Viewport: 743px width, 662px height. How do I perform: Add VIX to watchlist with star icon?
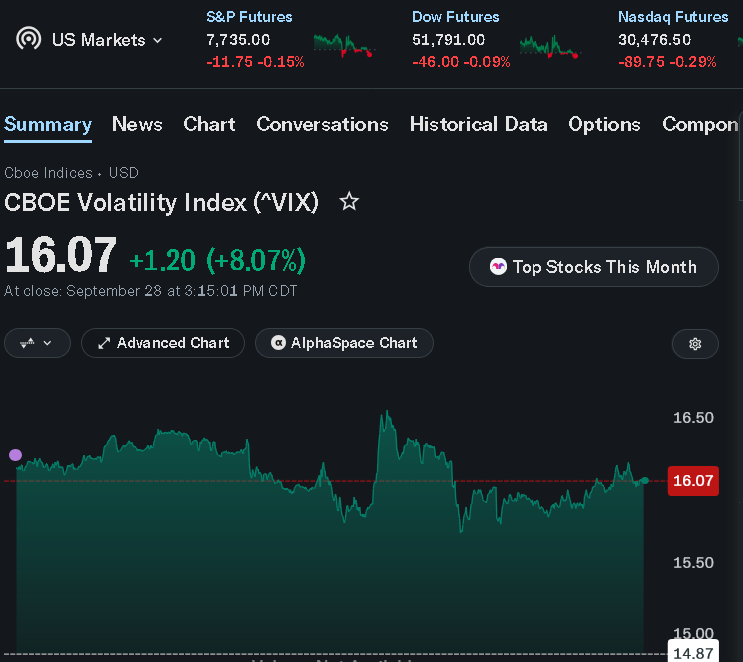point(349,202)
